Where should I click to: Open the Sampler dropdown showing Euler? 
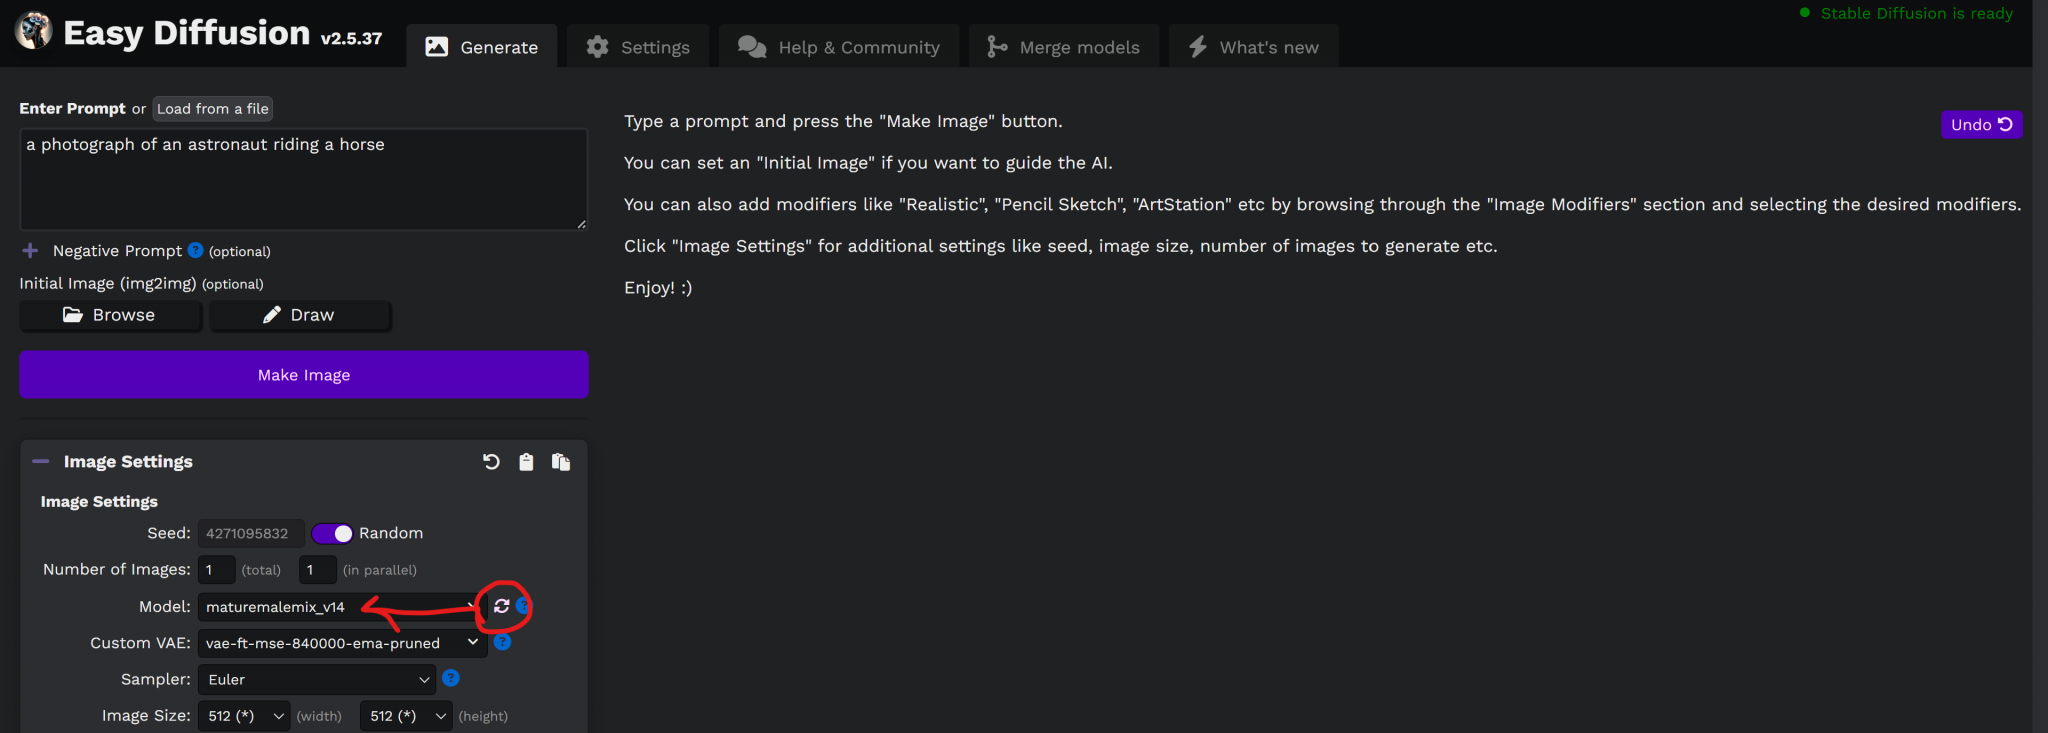(316, 679)
